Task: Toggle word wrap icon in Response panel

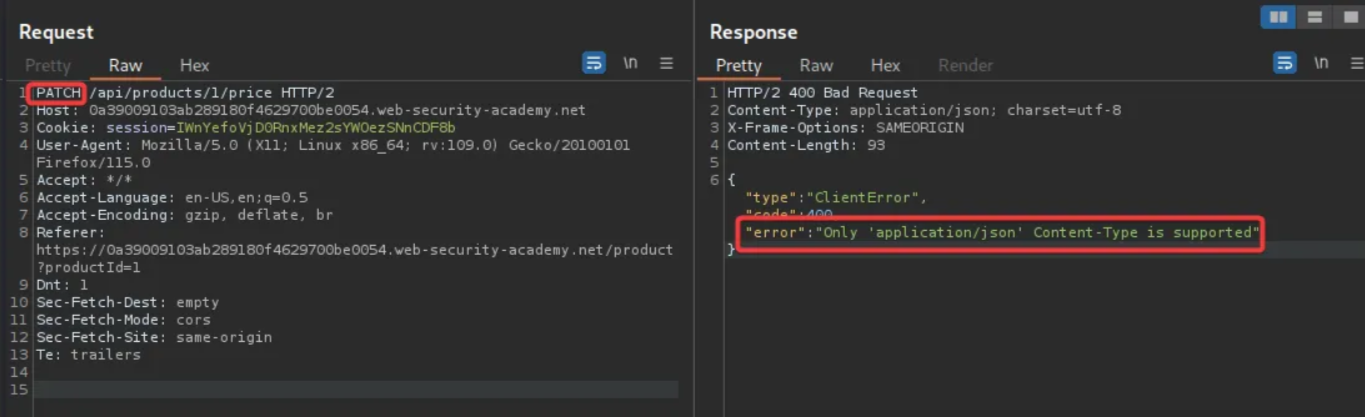Action: coord(1285,63)
